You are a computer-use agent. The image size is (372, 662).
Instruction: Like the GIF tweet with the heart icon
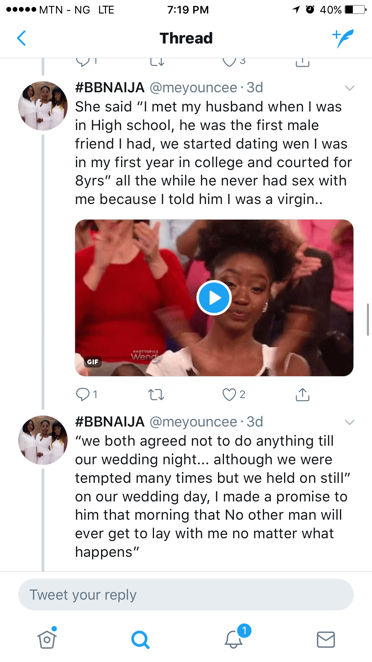234,394
